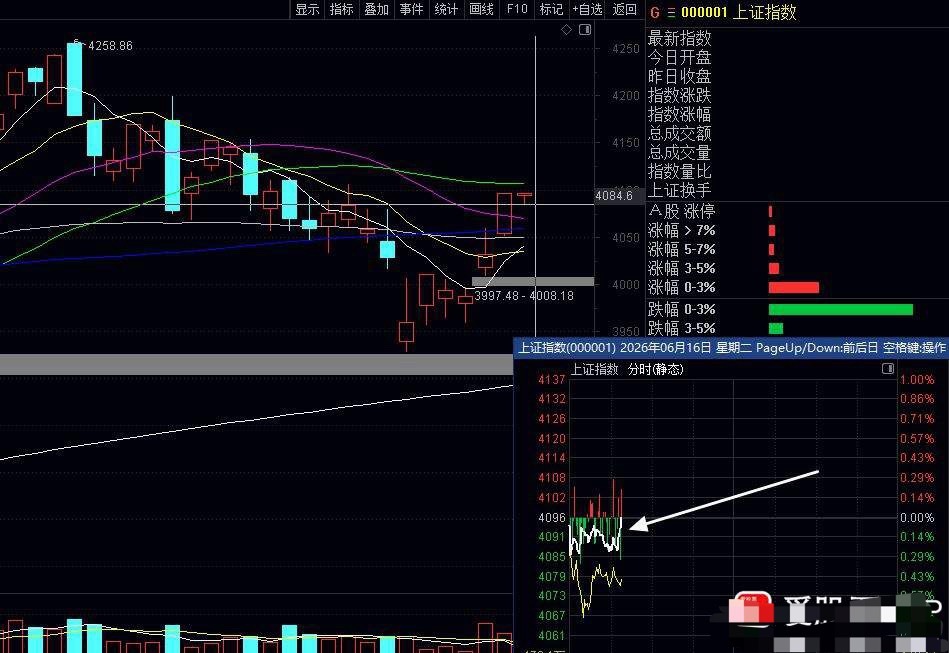
Task: Click the panel icon in the 分时 popup
Action: click(x=888, y=369)
